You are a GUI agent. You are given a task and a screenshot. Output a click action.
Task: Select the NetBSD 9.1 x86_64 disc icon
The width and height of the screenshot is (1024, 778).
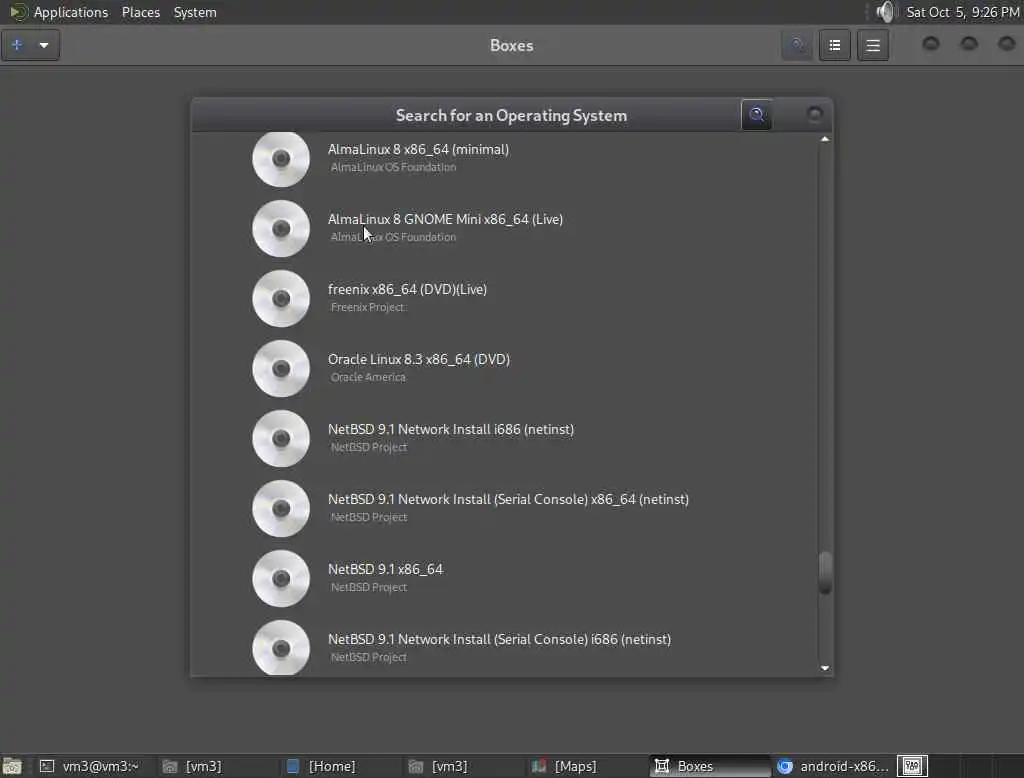[281, 578]
